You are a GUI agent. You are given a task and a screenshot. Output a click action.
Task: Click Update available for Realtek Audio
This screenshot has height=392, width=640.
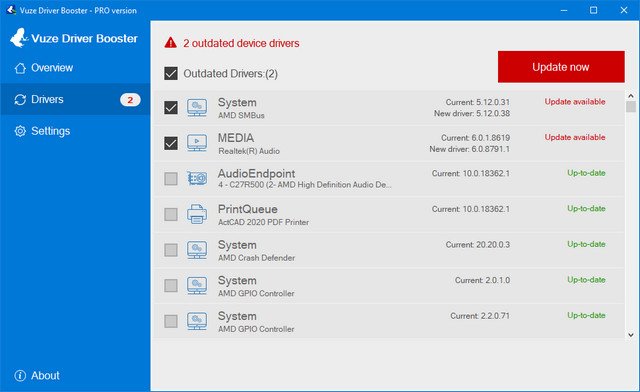575,137
